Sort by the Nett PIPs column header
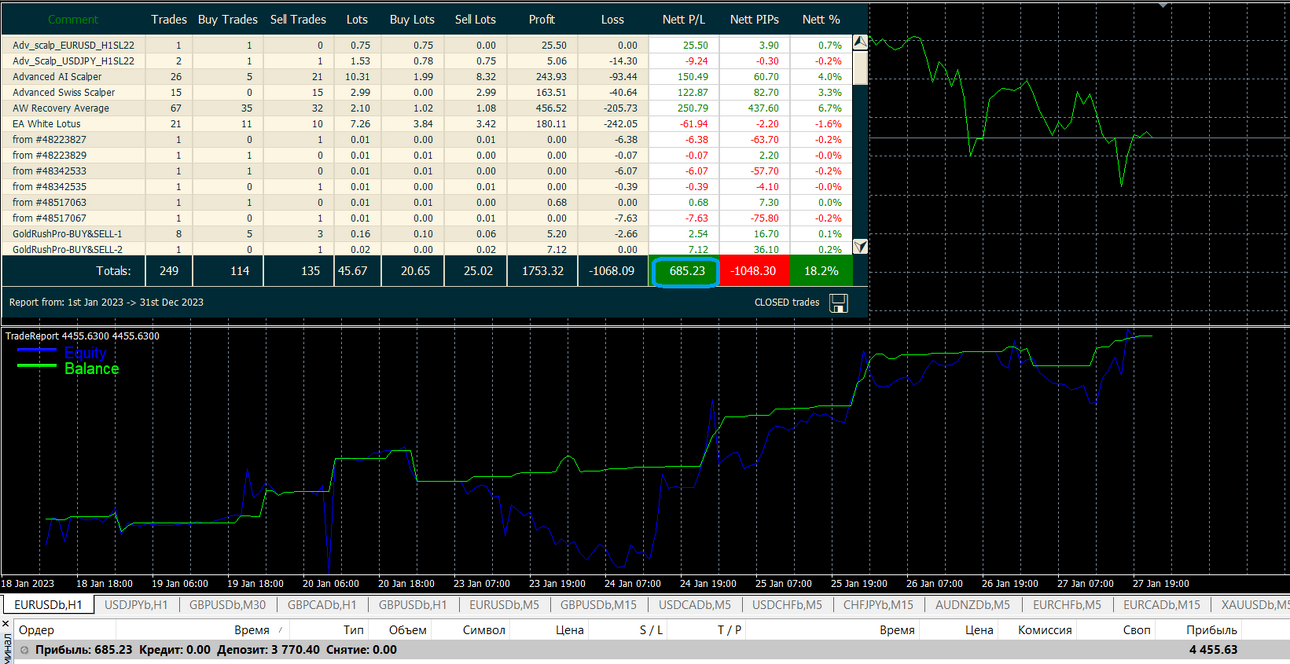Image resolution: width=1290 pixels, height=664 pixels. pos(754,19)
